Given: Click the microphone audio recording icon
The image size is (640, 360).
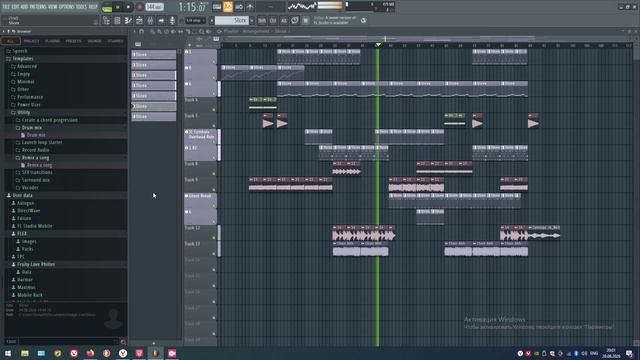Looking at the screenshot, I should pos(172,20).
